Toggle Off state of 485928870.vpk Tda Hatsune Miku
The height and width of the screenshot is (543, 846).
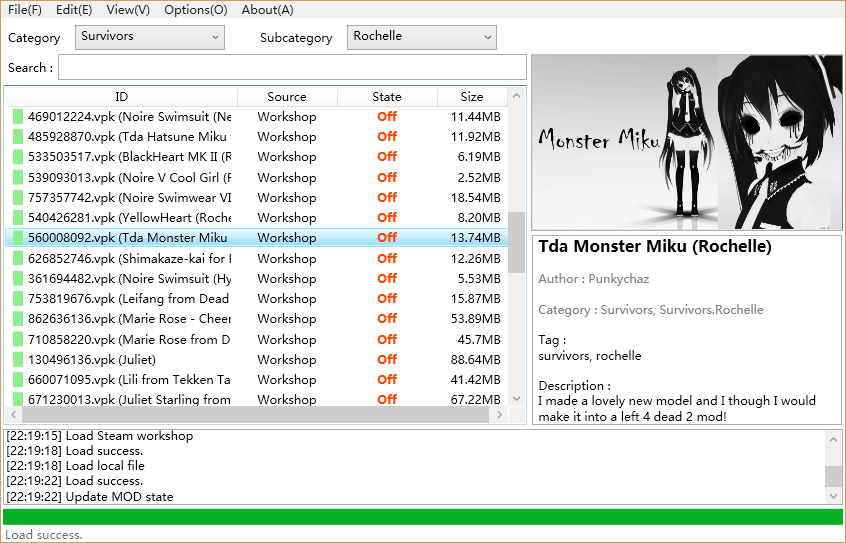(x=387, y=137)
